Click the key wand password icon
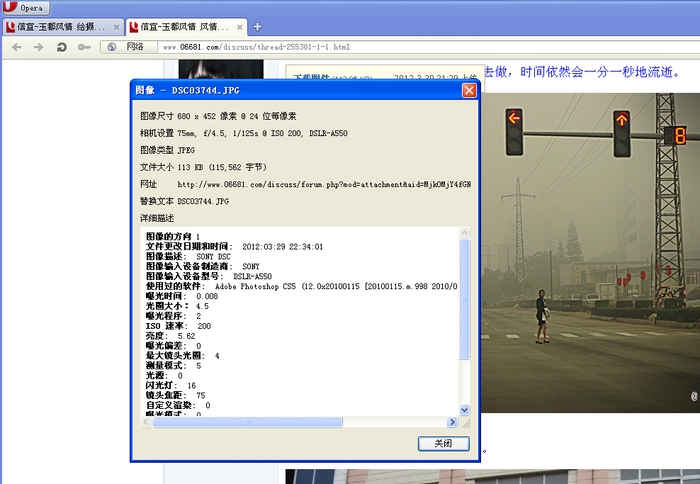The height and width of the screenshot is (484, 700). (x=84, y=47)
